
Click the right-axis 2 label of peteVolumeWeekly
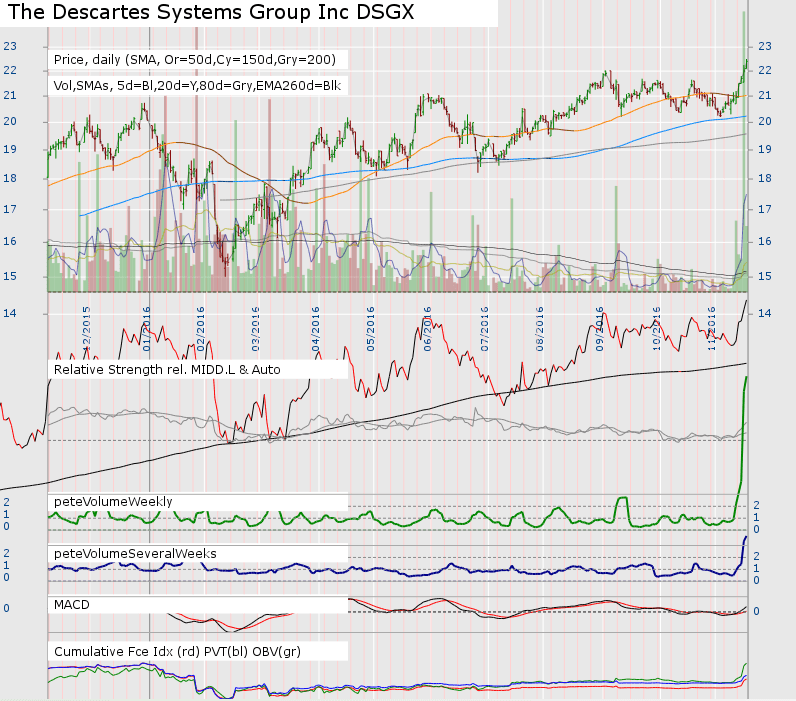(756, 505)
